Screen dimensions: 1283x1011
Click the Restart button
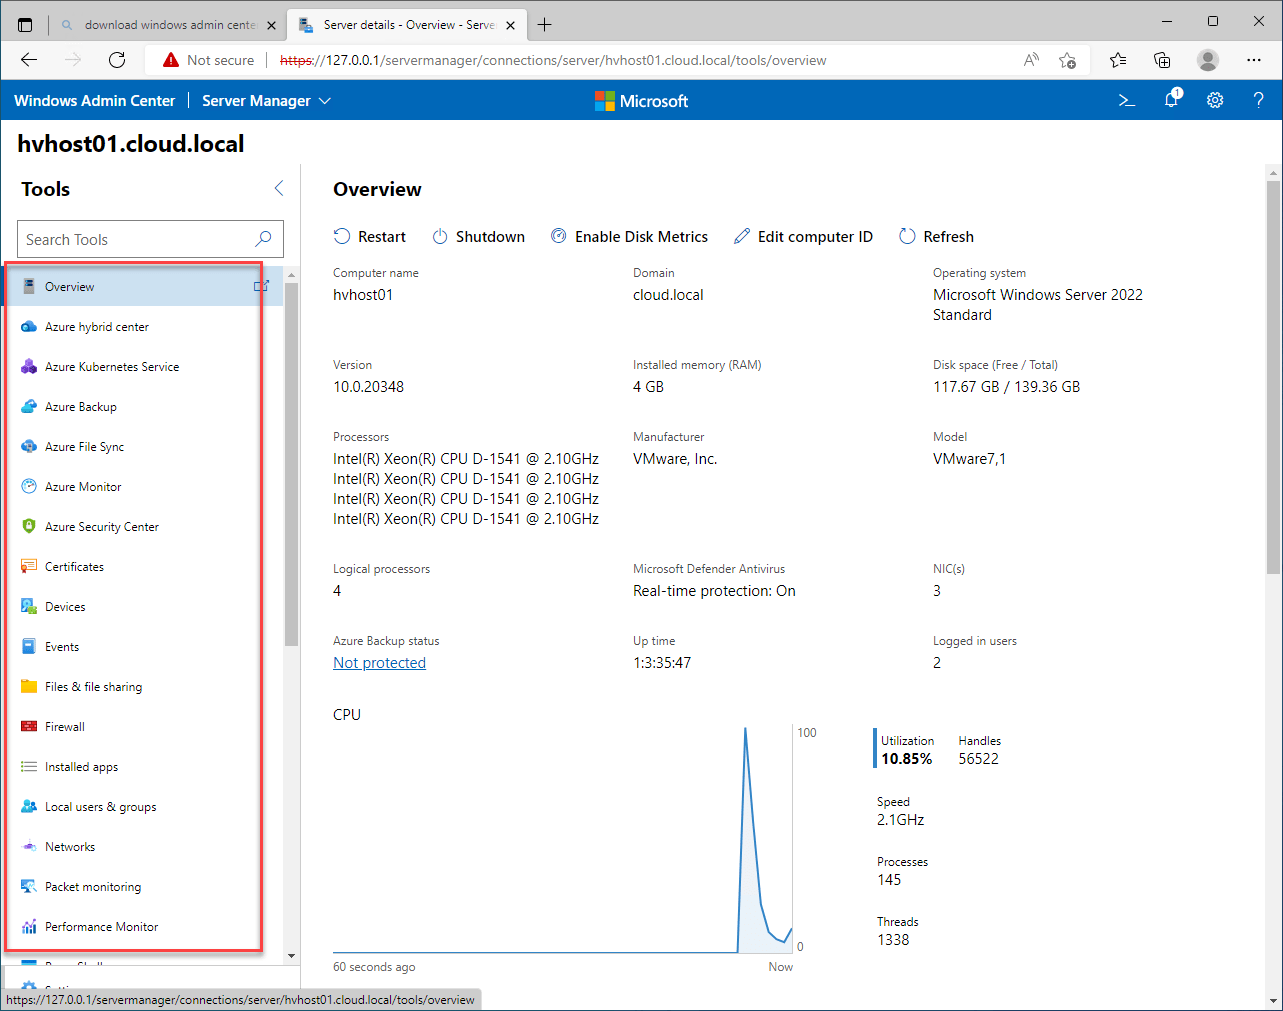pyautogui.click(x=370, y=237)
